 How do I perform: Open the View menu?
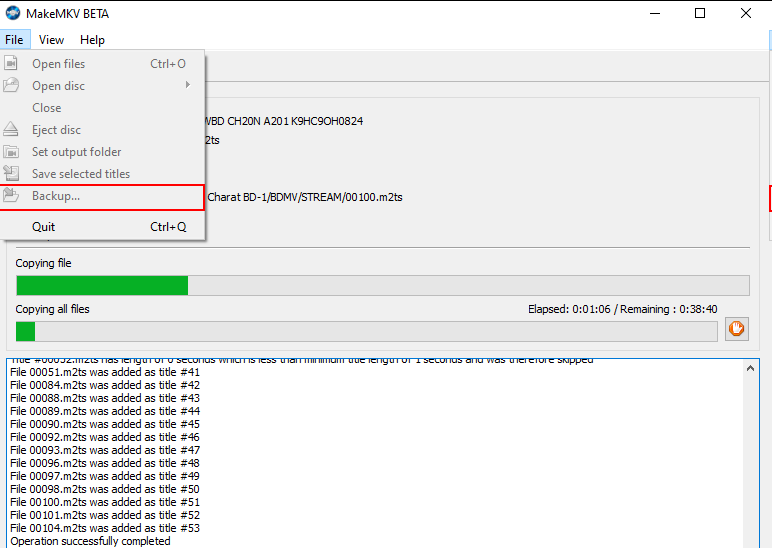pyautogui.click(x=51, y=40)
